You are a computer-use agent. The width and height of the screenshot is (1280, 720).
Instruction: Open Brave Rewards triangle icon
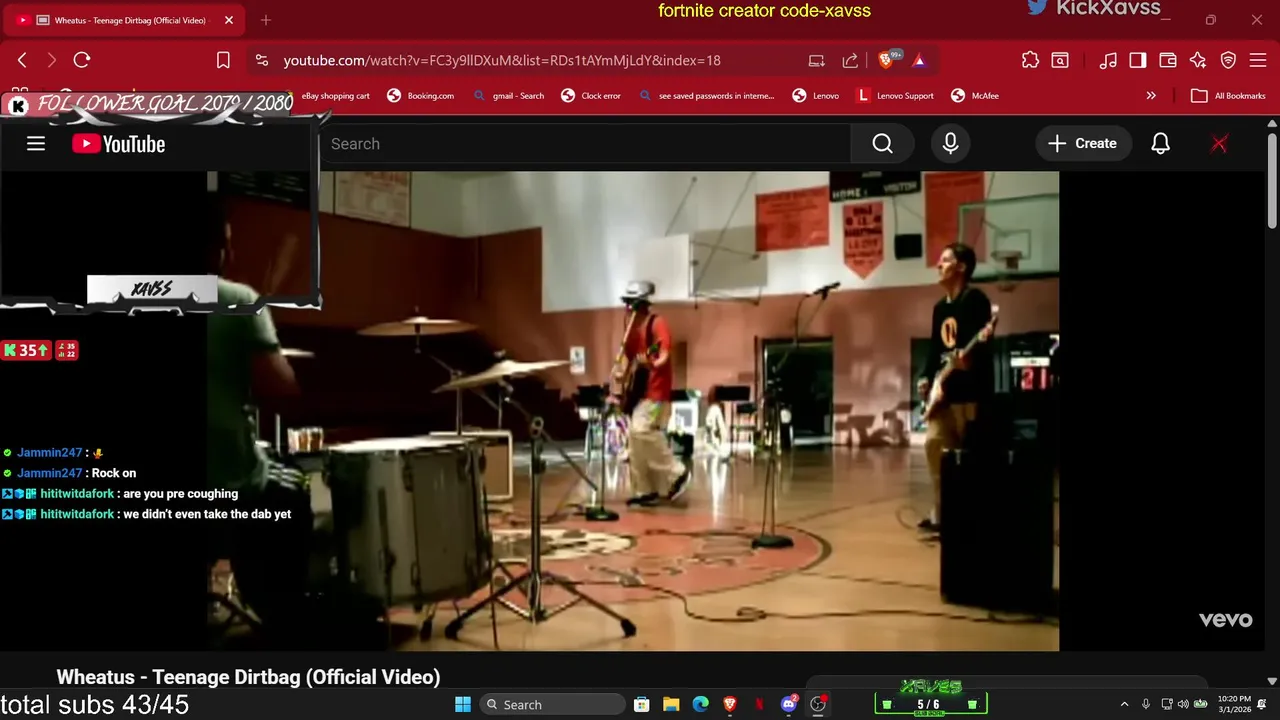[919, 60]
